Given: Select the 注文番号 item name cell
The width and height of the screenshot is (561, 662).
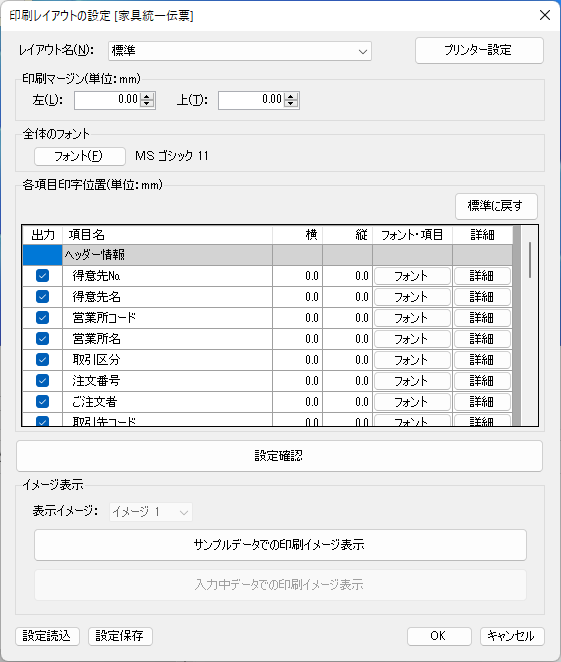Looking at the screenshot, I should (x=168, y=381).
